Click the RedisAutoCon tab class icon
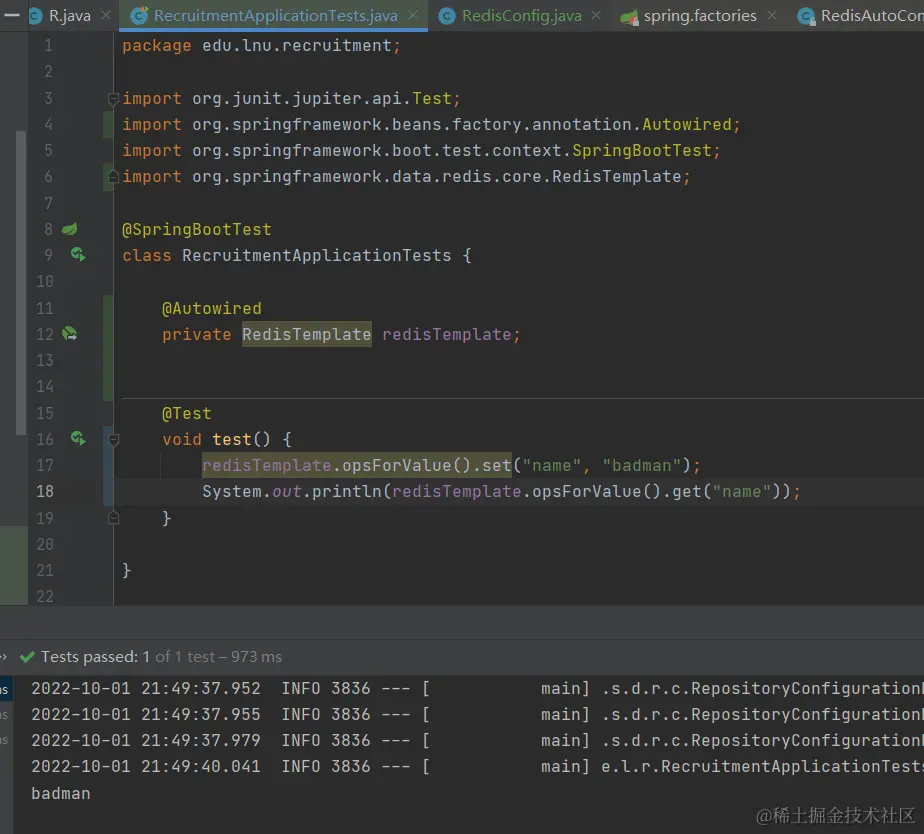 806,17
